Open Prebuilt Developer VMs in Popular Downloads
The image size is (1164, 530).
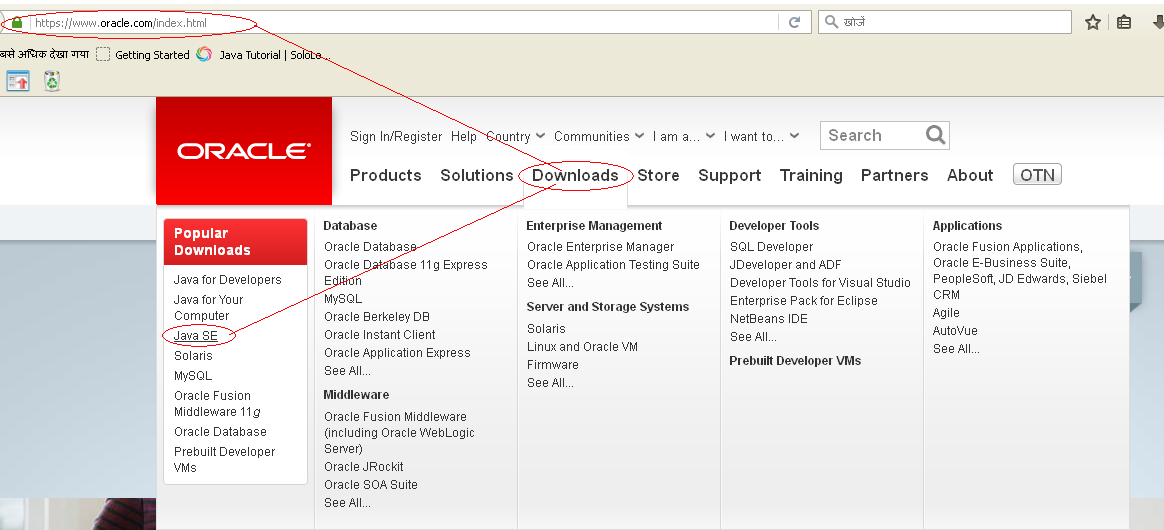tap(224, 459)
